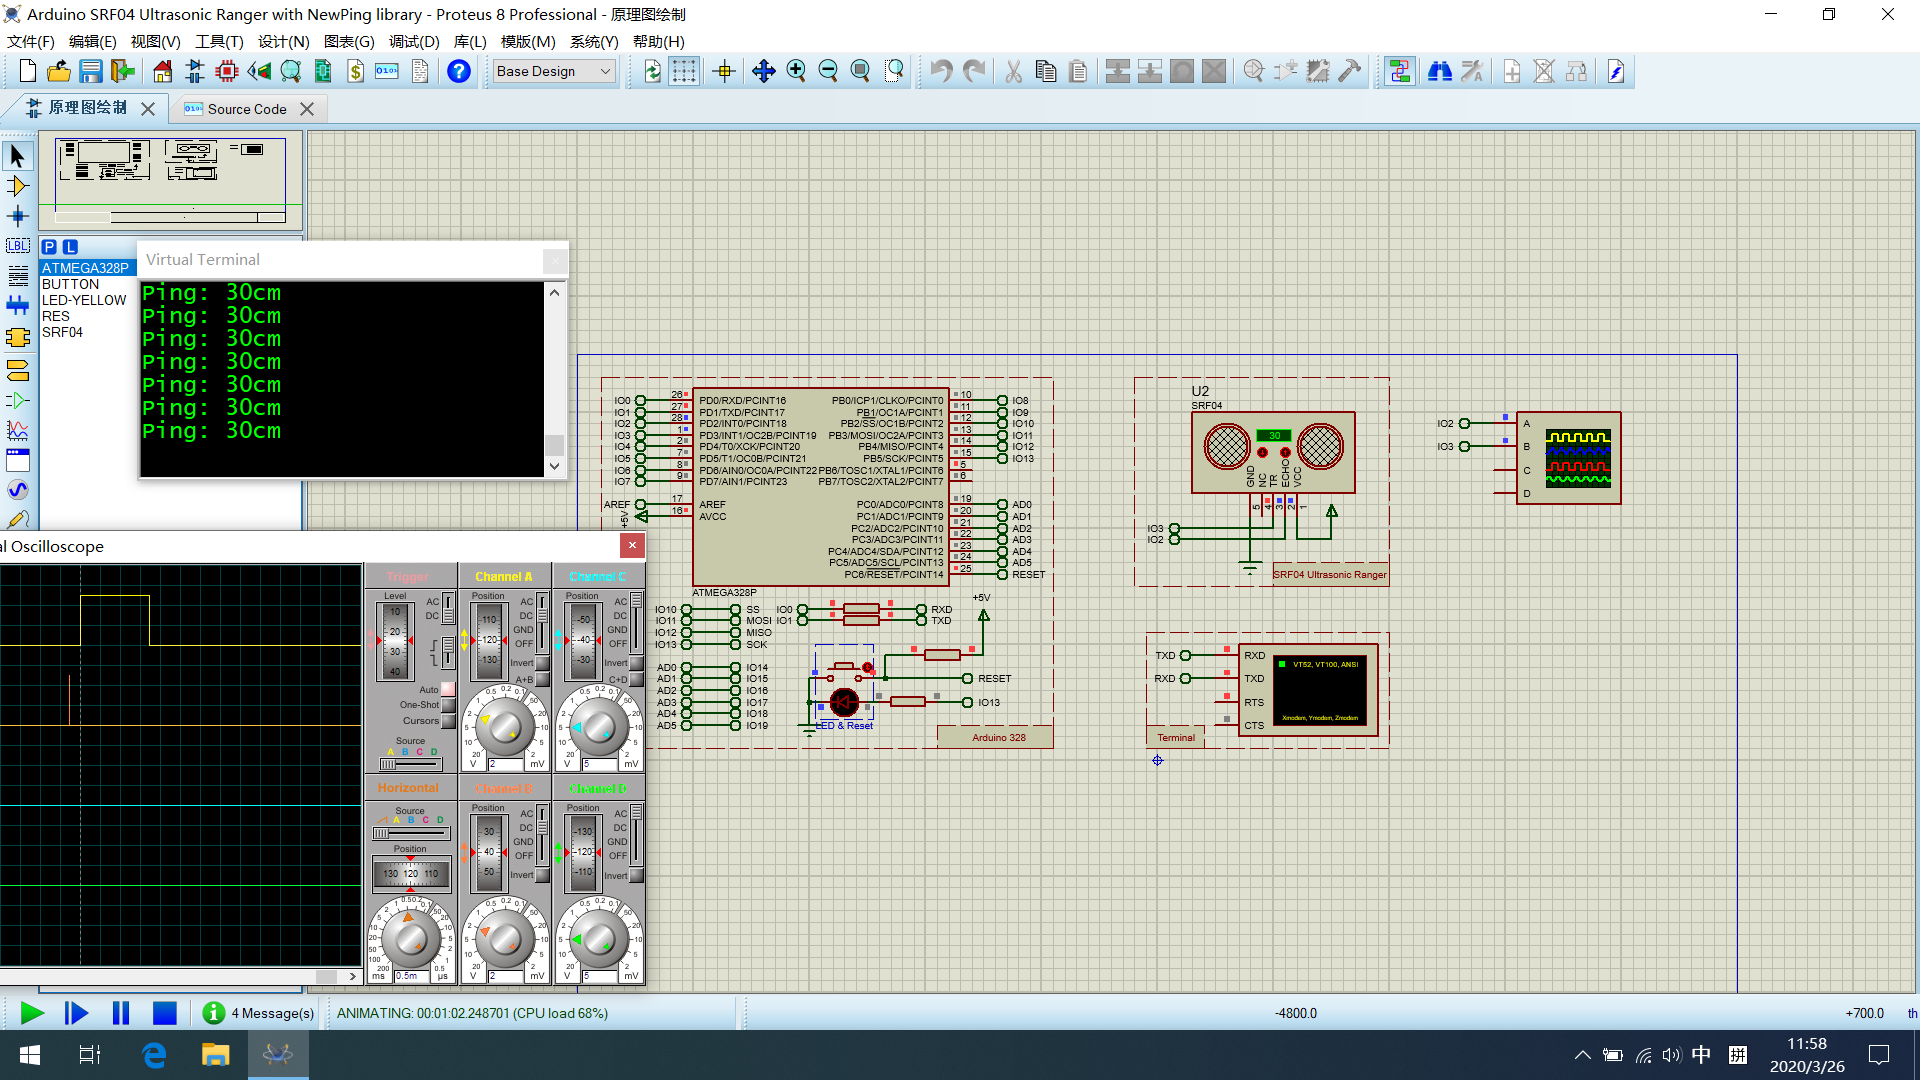The height and width of the screenshot is (1080, 1920).
Task: Select the Component Mode tool
Action: (17, 186)
